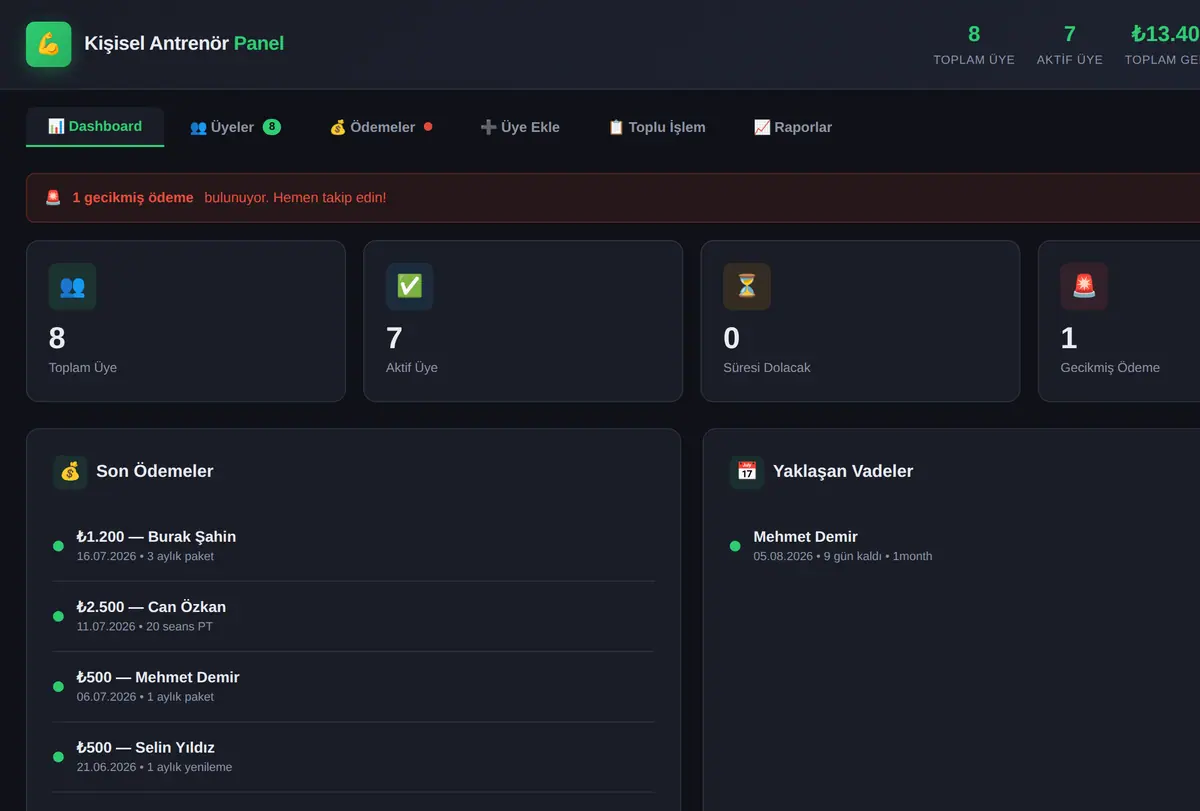Click the money bag icon beside Son Ödemeler
Viewport: 1200px width, 811px height.
(x=70, y=472)
